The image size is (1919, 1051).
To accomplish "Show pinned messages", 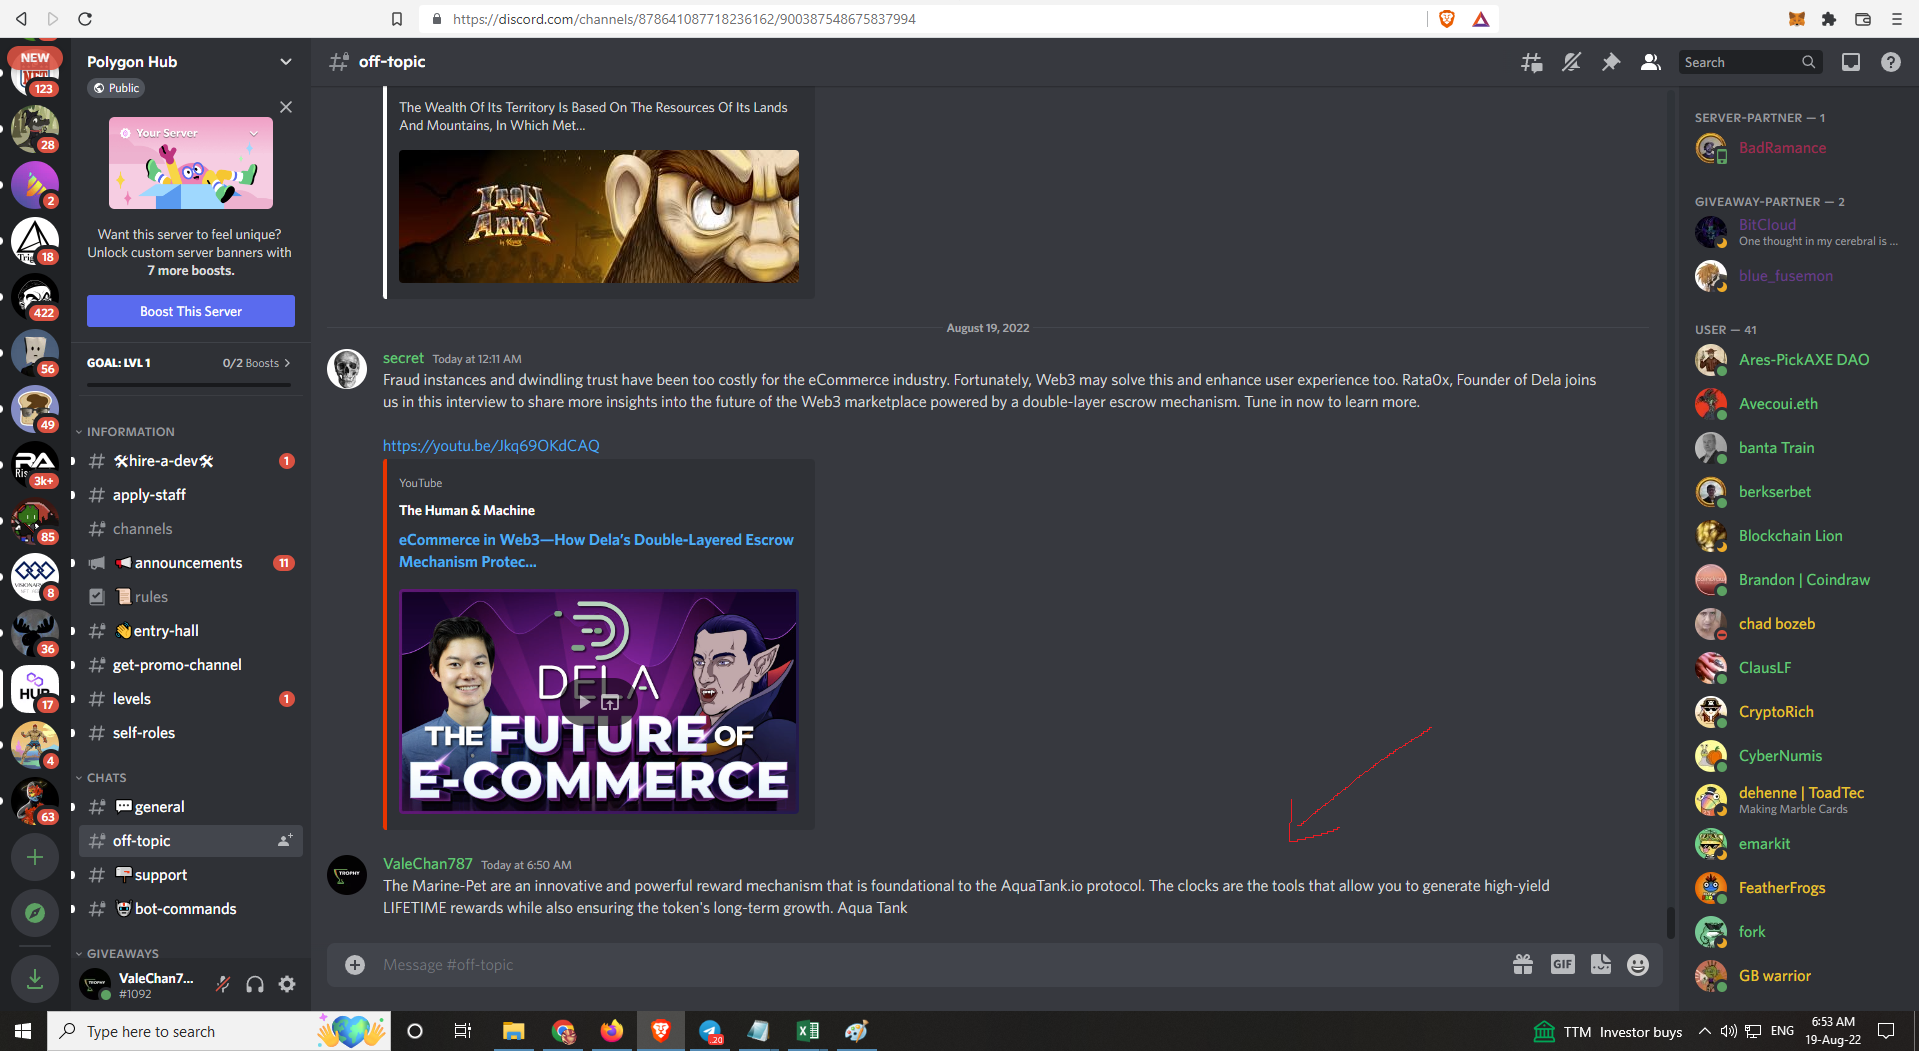I will tap(1611, 62).
